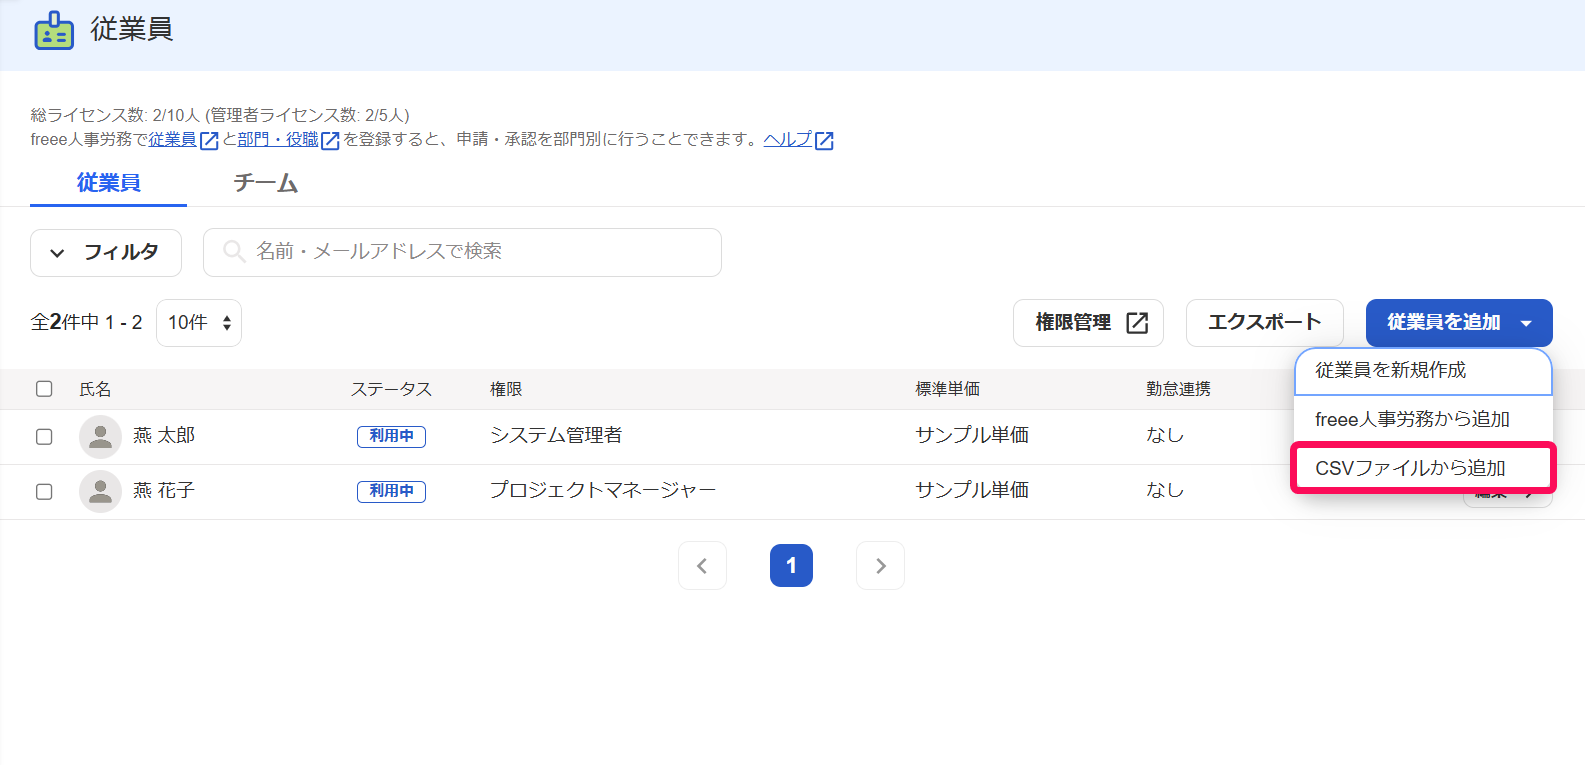Click the 従業員 page title
This screenshot has height=765, width=1585.
(x=131, y=30)
